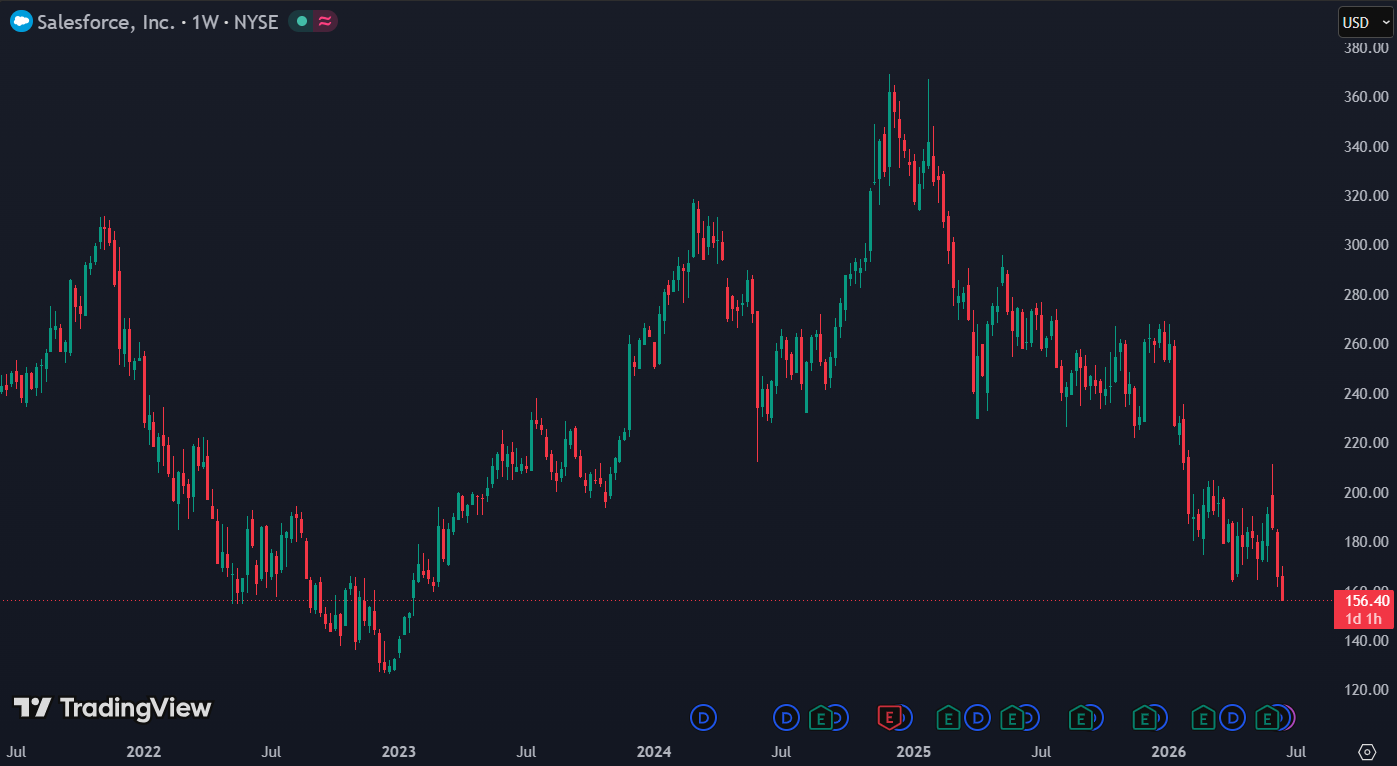
Task: Click the NYSE exchange text in title
Action: click(256, 22)
